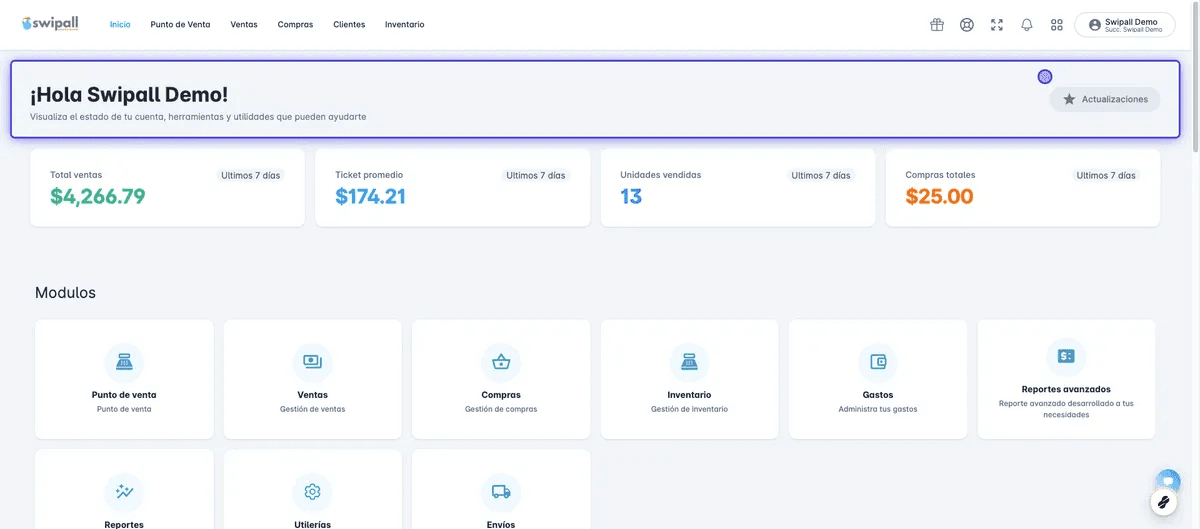Open Compras in top navigation
Screen dimensions: 1200x529
(295, 25)
